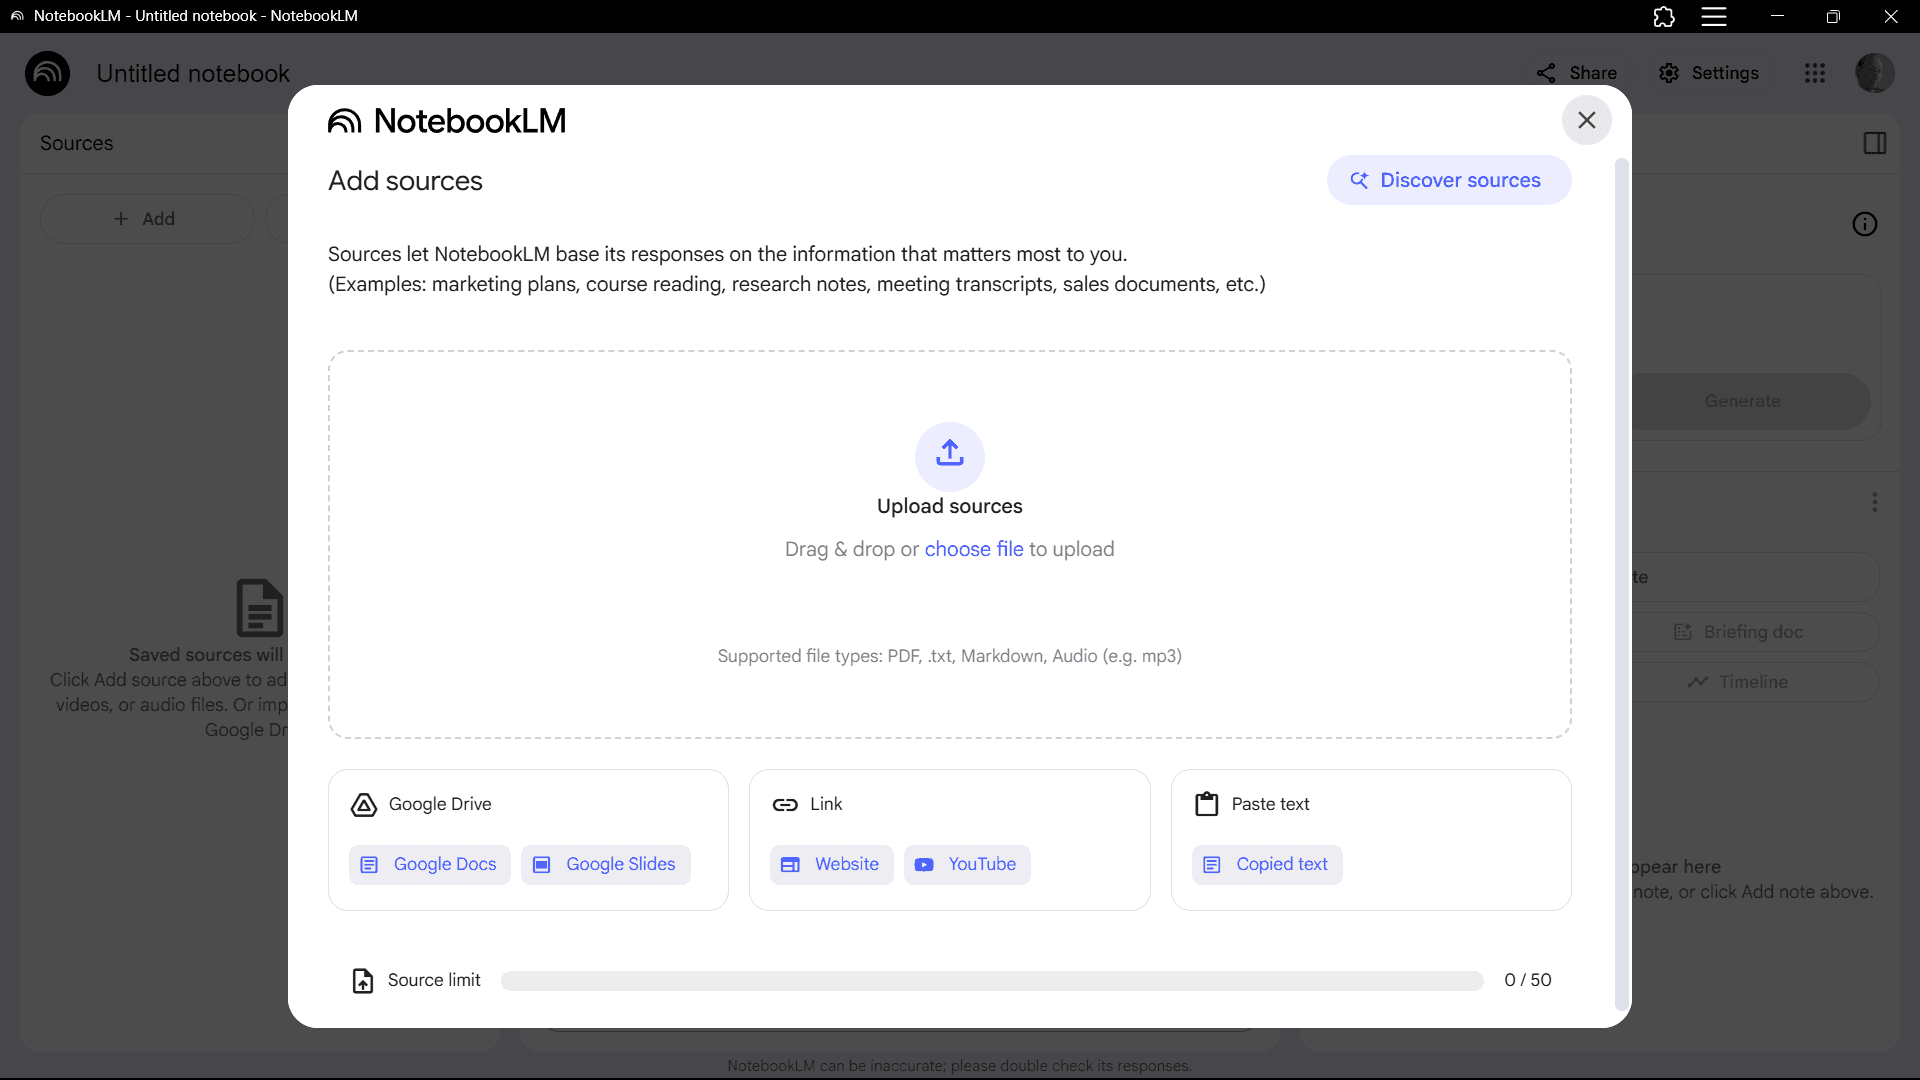Image resolution: width=1920 pixels, height=1080 pixels.
Task: Click the Supported file types text
Action: click(949, 656)
